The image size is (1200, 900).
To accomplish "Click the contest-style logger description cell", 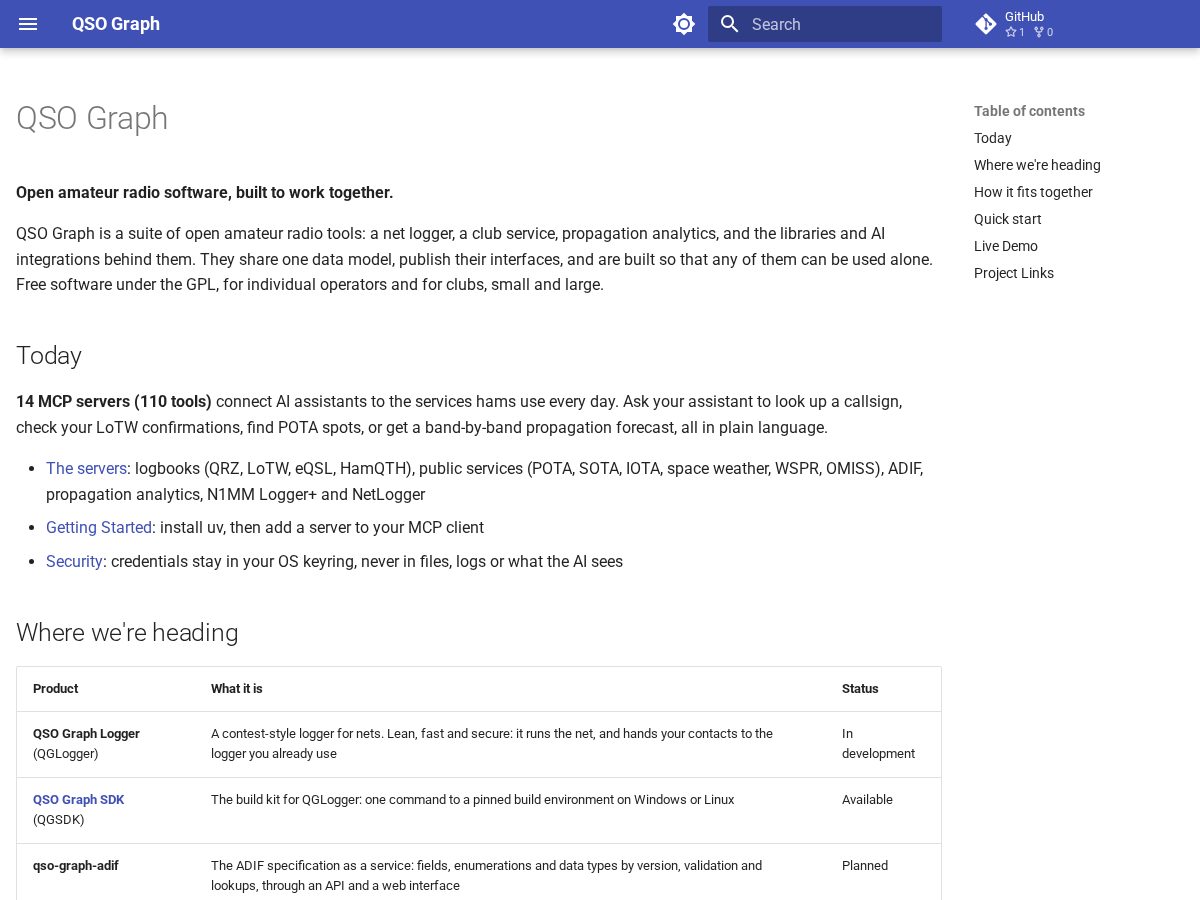I will 510,744.
